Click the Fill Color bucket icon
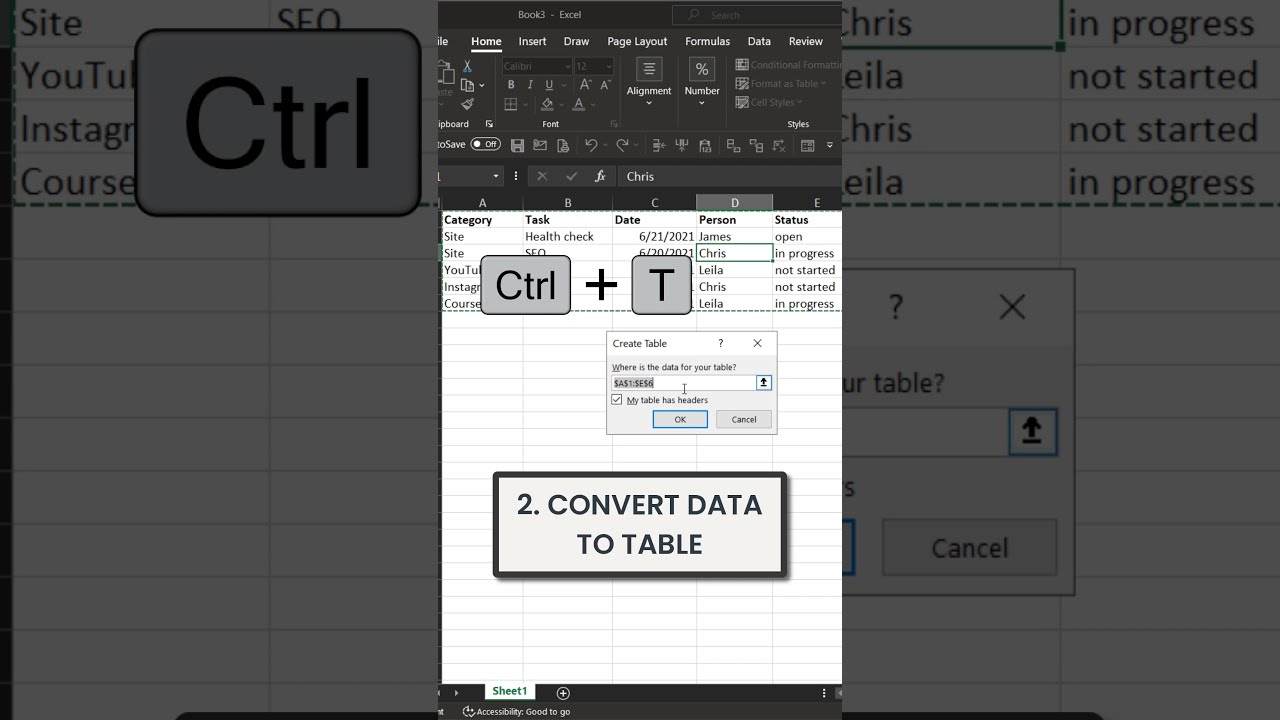The image size is (1280, 720). [x=546, y=104]
